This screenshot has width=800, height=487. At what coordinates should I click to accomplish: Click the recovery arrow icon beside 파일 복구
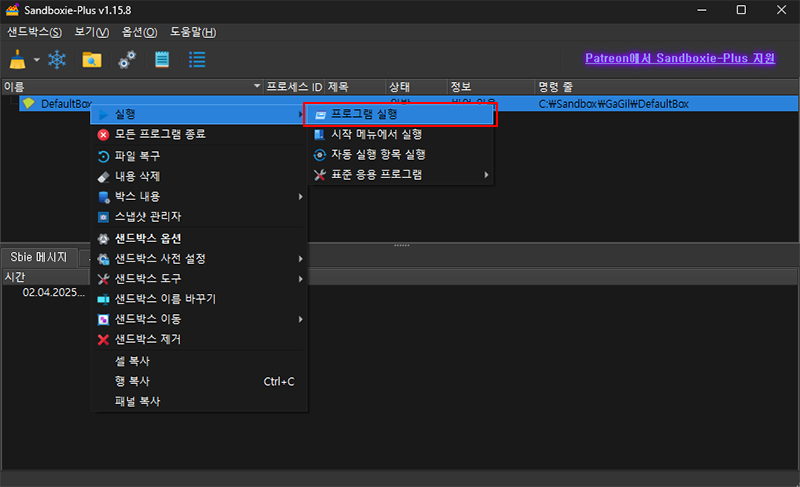point(104,157)
